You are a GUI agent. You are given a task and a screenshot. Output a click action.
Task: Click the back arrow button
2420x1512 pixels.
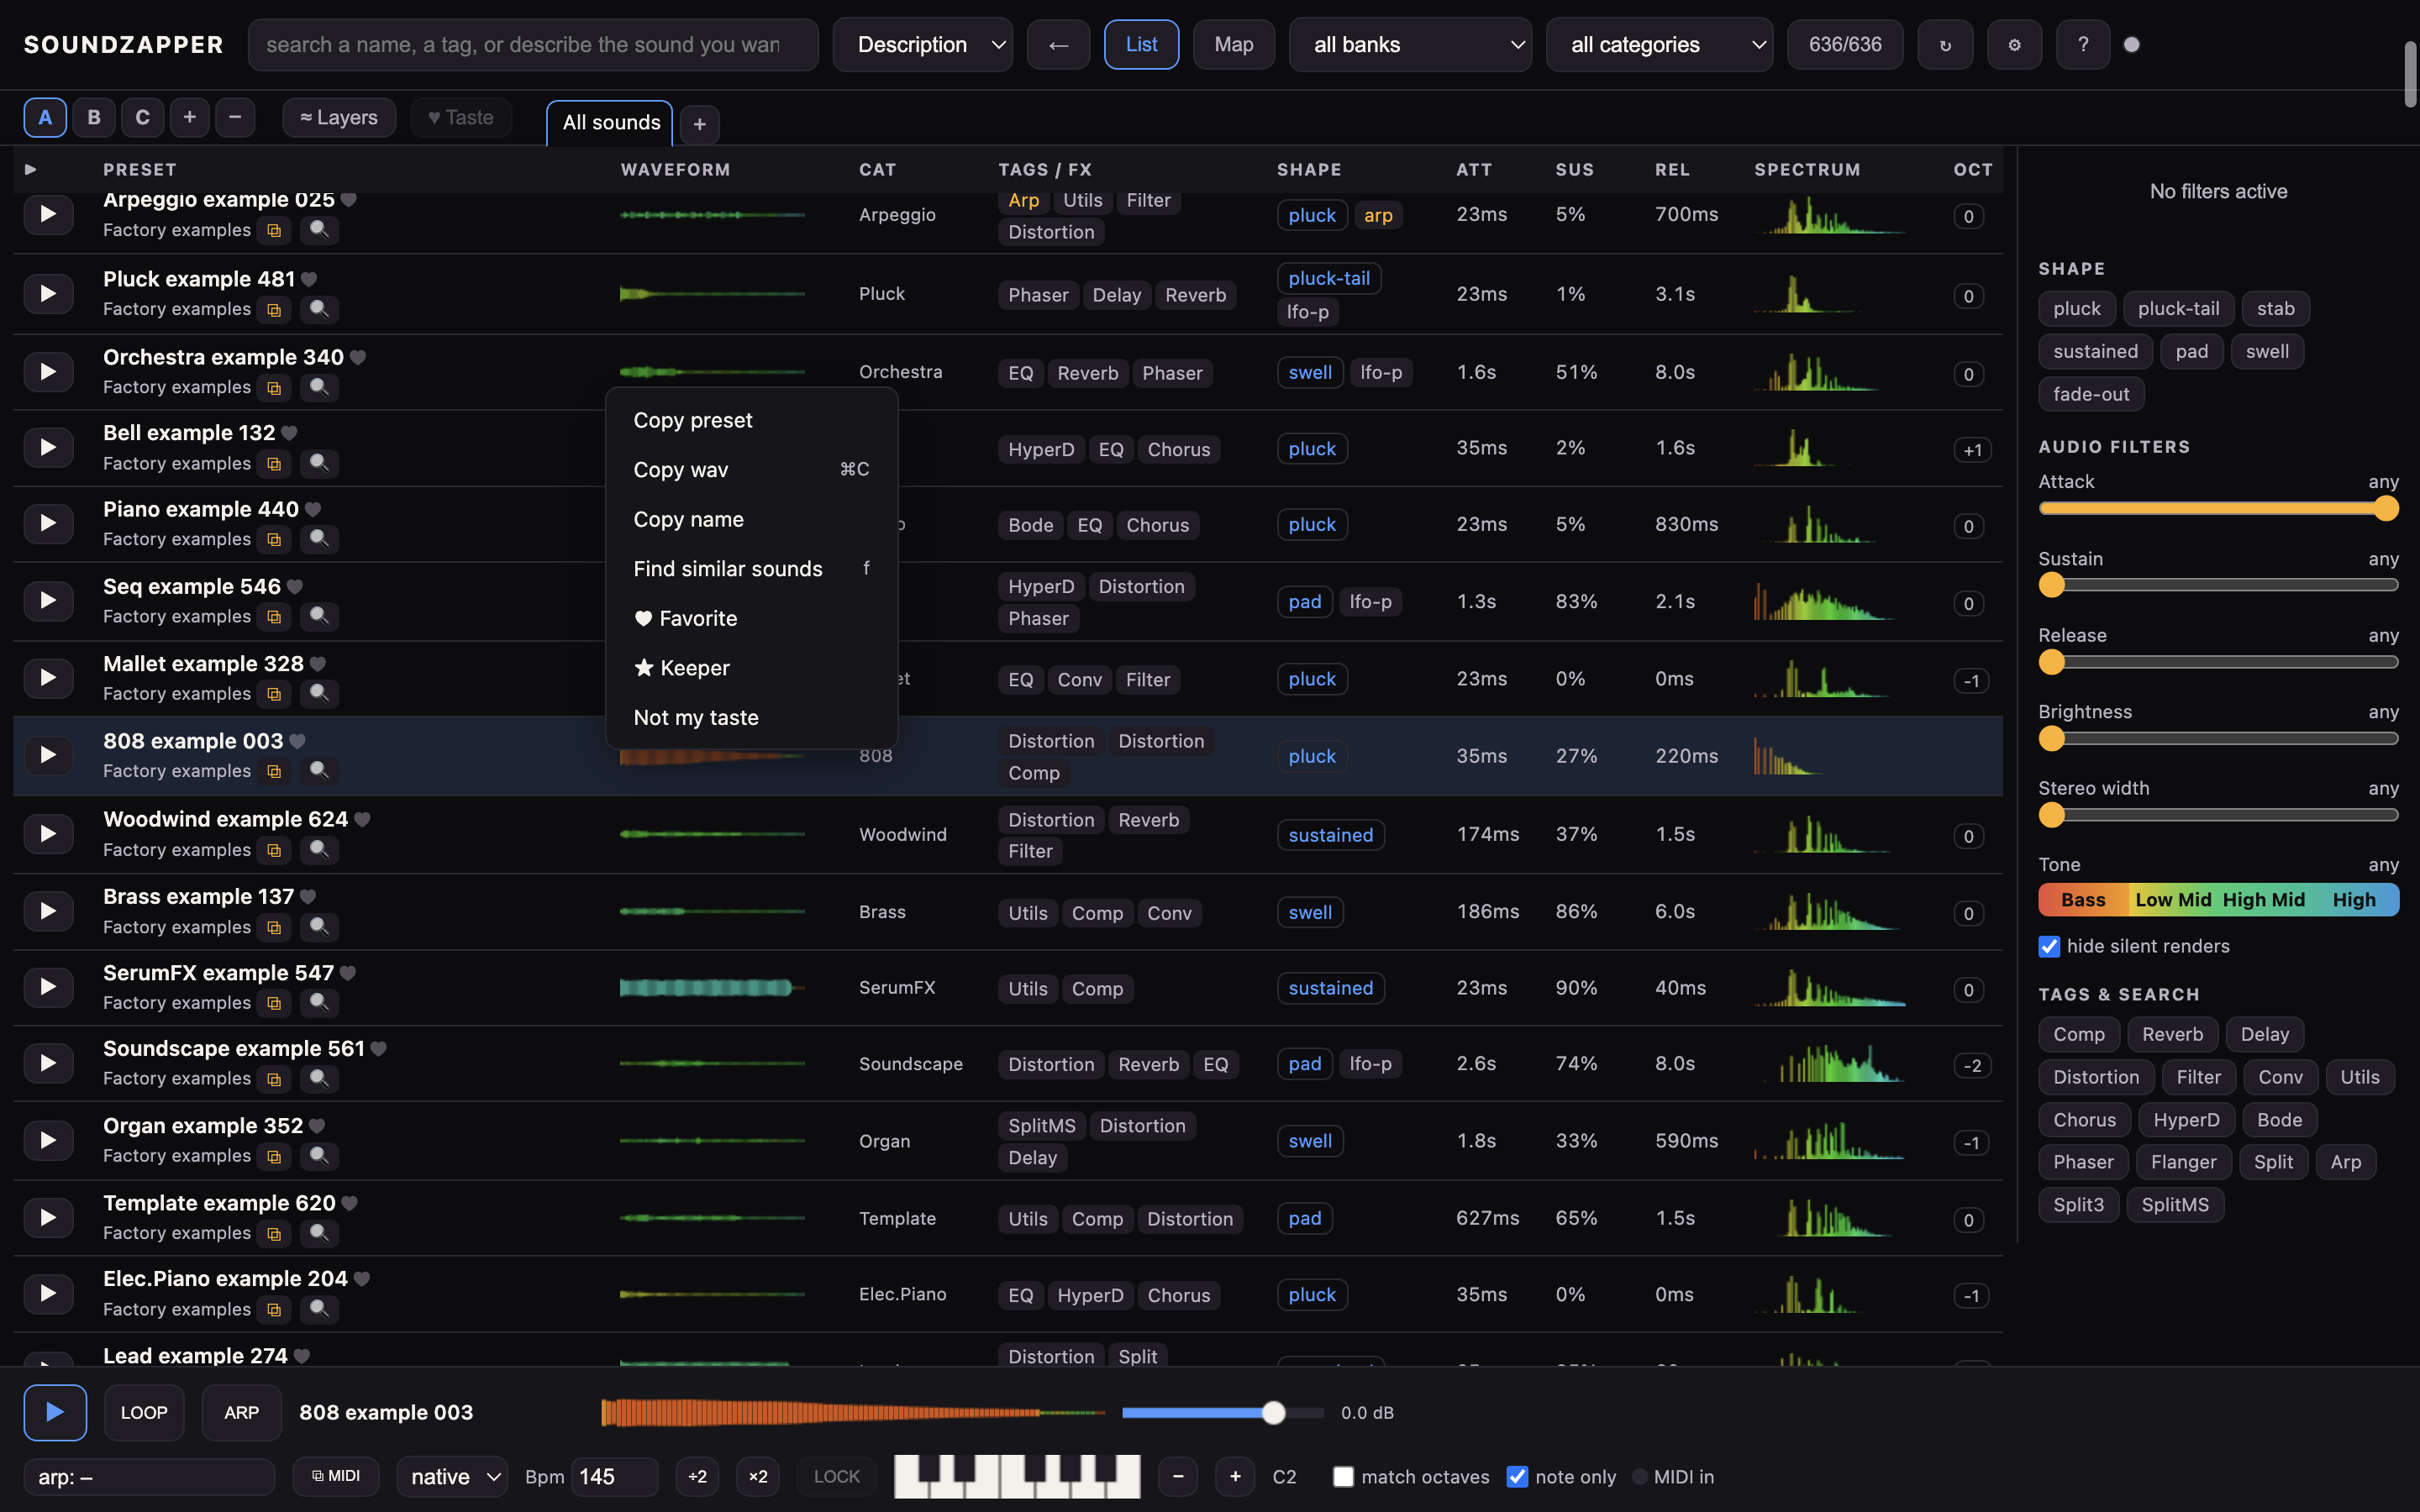tap(1058, 45)
